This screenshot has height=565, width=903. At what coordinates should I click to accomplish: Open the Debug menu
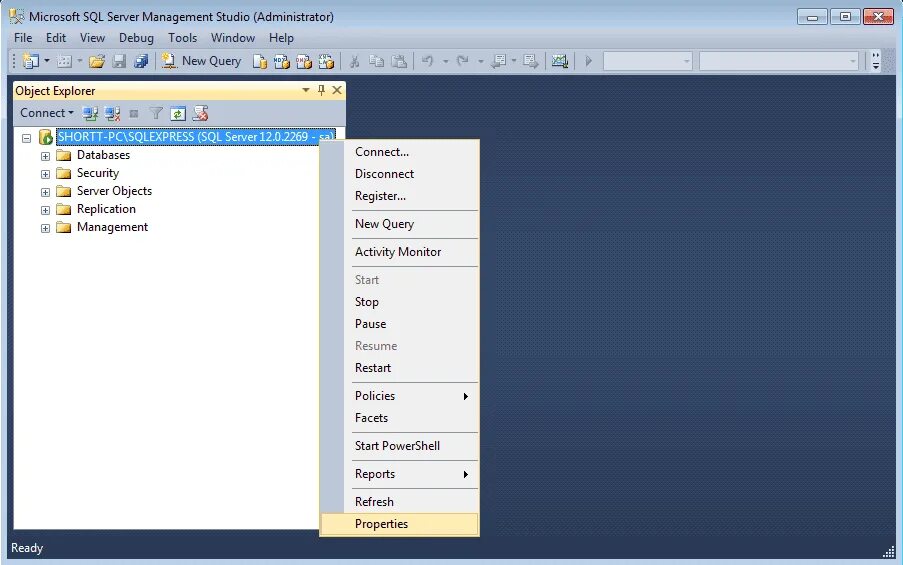pos(136,38)
